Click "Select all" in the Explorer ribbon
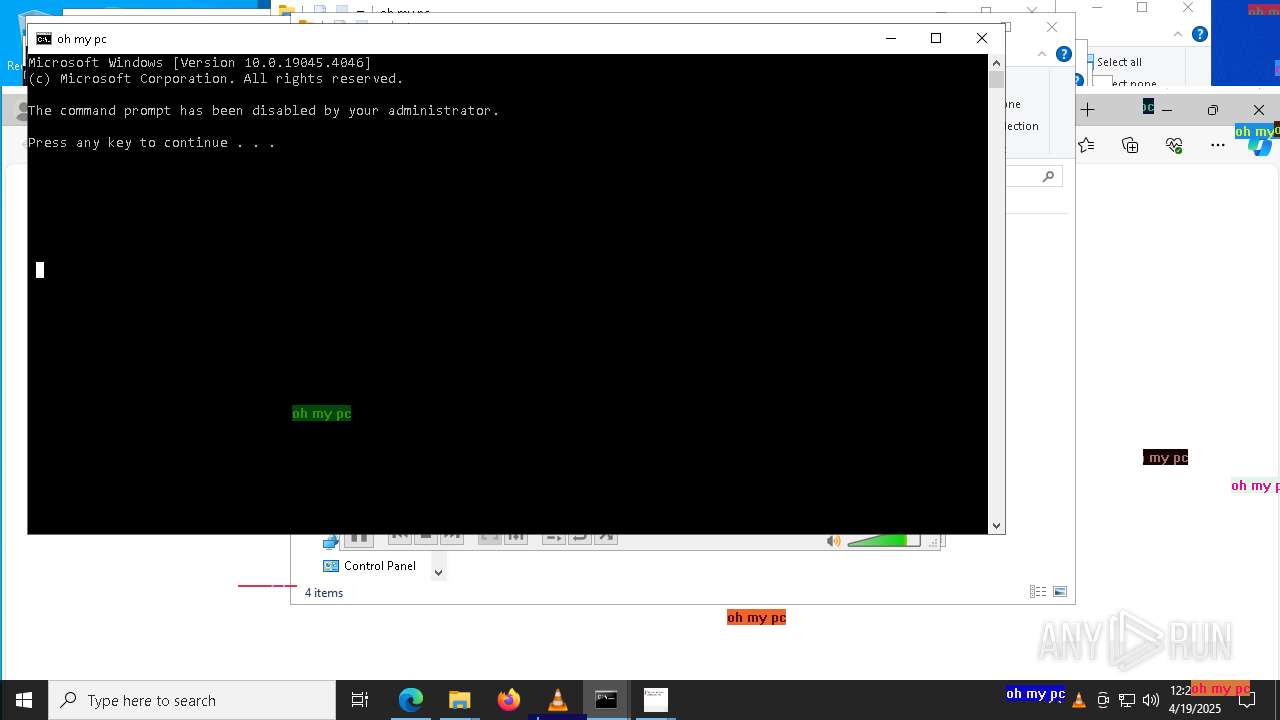 (1118, 62)
